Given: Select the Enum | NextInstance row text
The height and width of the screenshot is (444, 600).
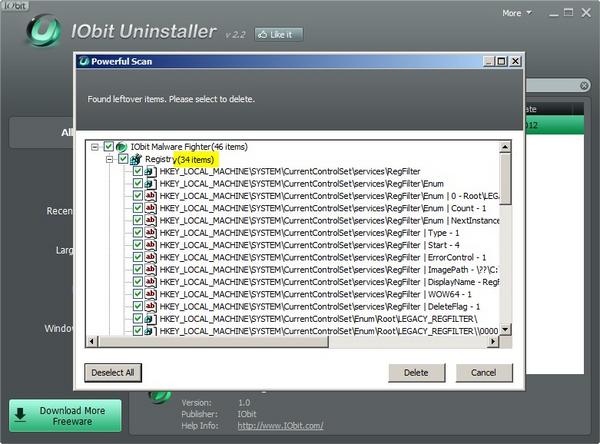Looking at the screenshot, I should (329, 221).
